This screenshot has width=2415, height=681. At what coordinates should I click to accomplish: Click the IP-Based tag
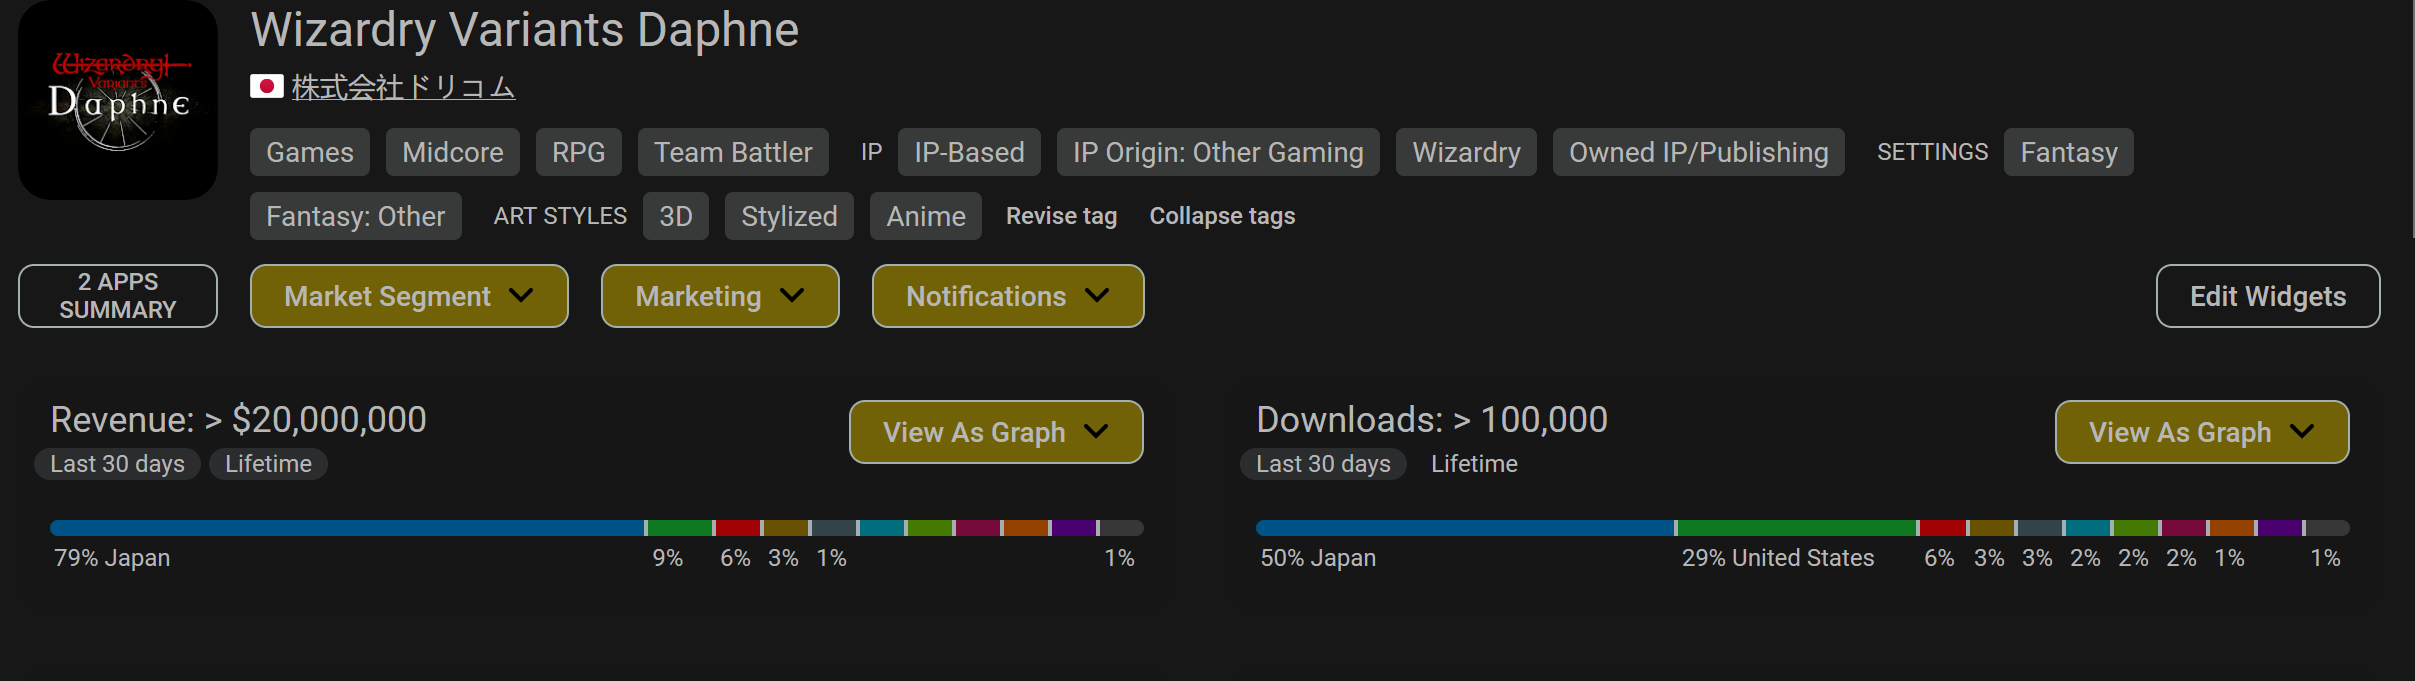pyautogui.click(x=969, y=152)
